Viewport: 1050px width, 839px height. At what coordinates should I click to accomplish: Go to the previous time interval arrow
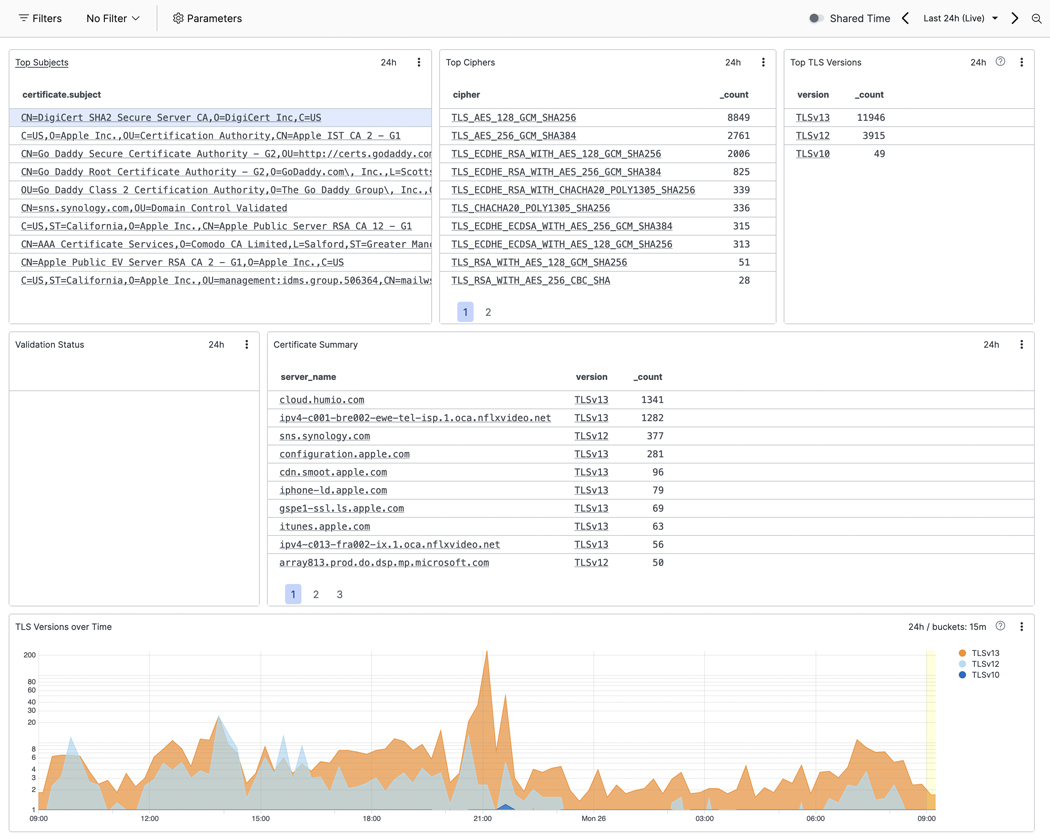[x=905, y=18]
